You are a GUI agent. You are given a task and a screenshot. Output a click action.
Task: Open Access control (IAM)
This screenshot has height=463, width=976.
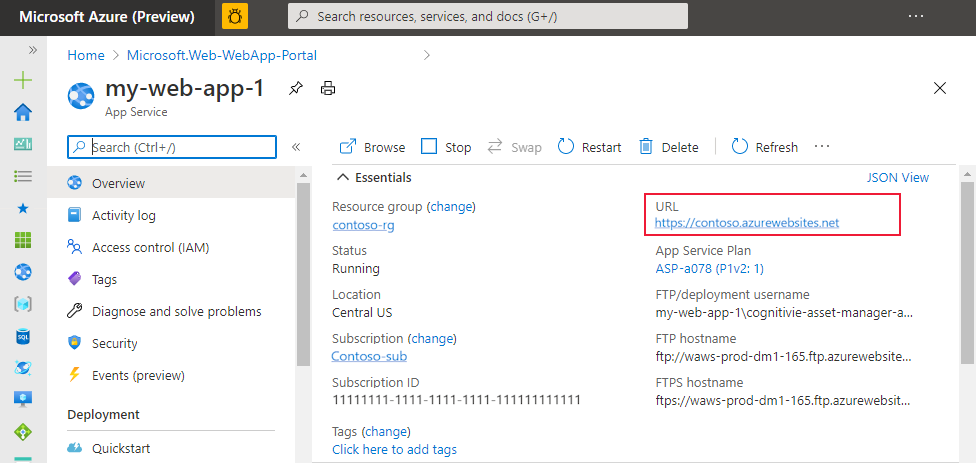click(x=171, y=248)
